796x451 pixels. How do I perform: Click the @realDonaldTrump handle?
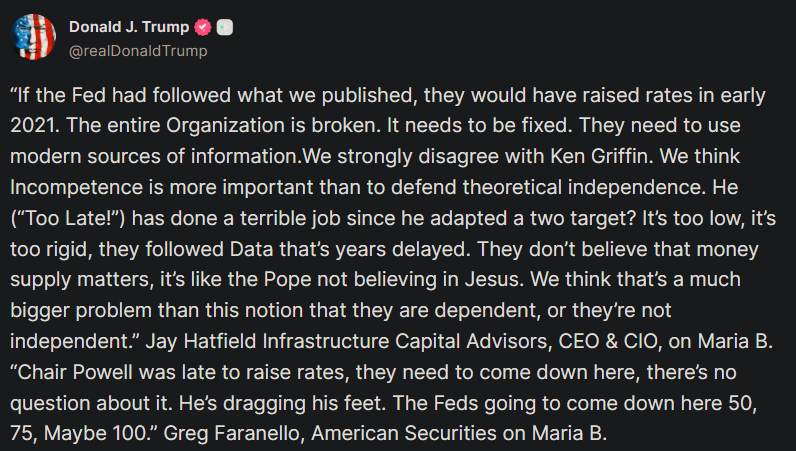[x=138, y=51]
